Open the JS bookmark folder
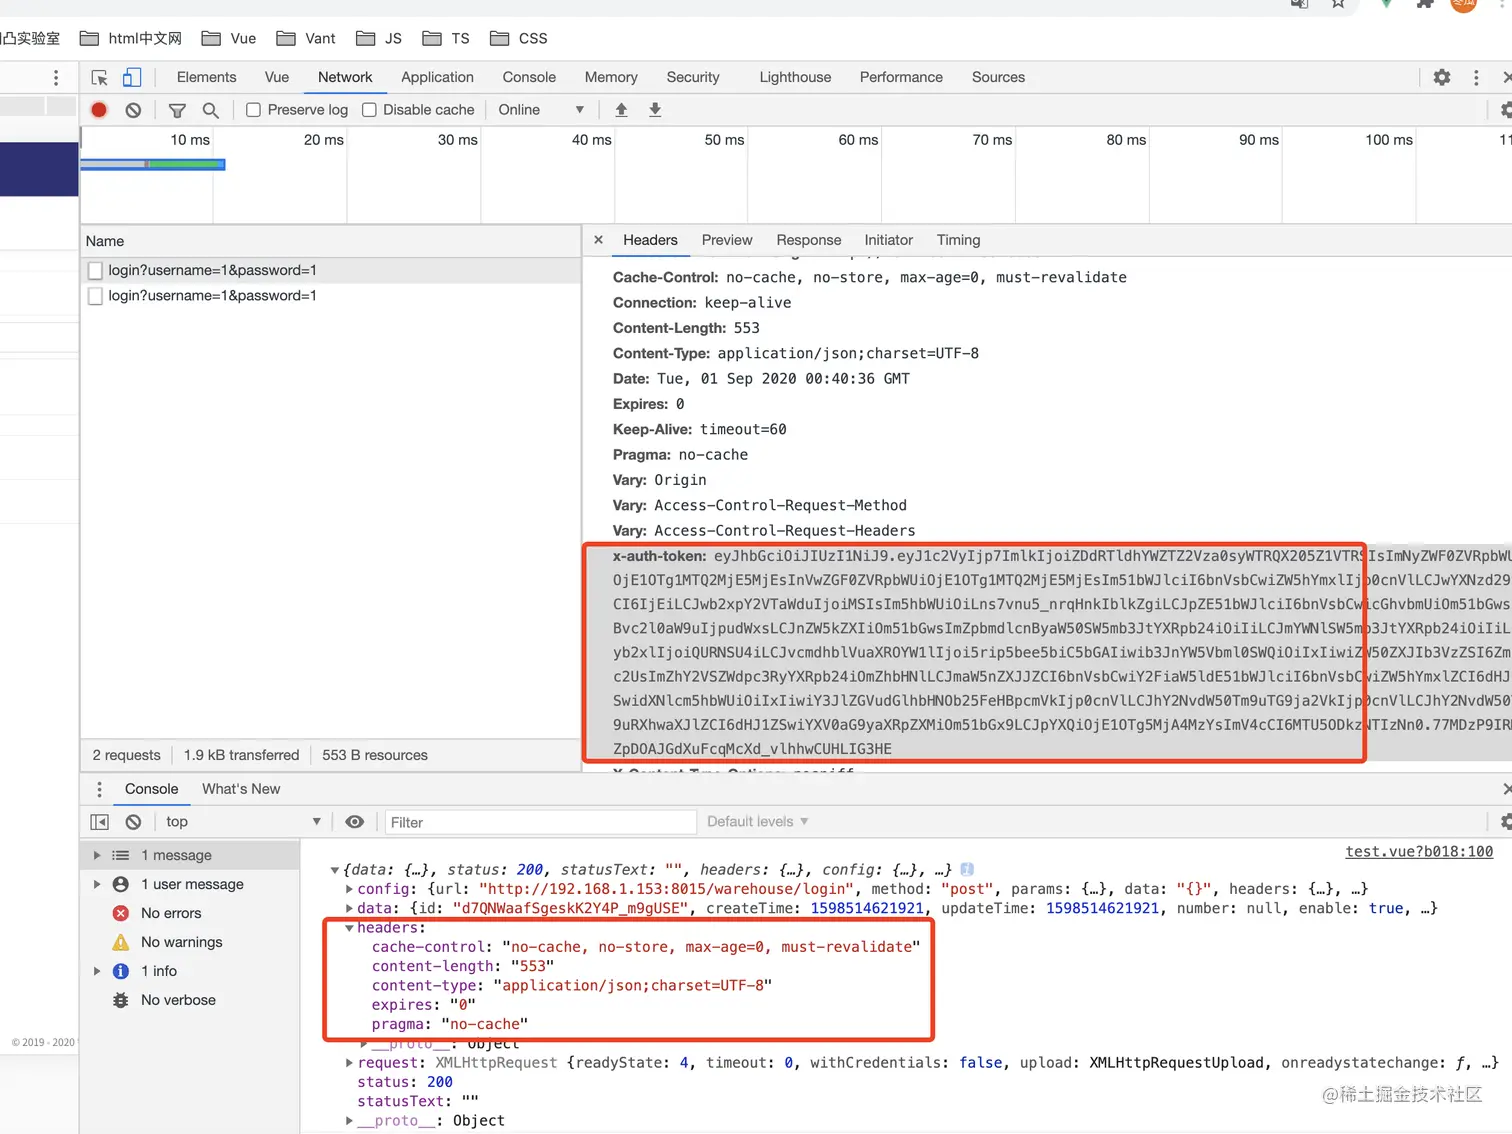Screen dimensions: 1512x1134 tap(379, 38)
